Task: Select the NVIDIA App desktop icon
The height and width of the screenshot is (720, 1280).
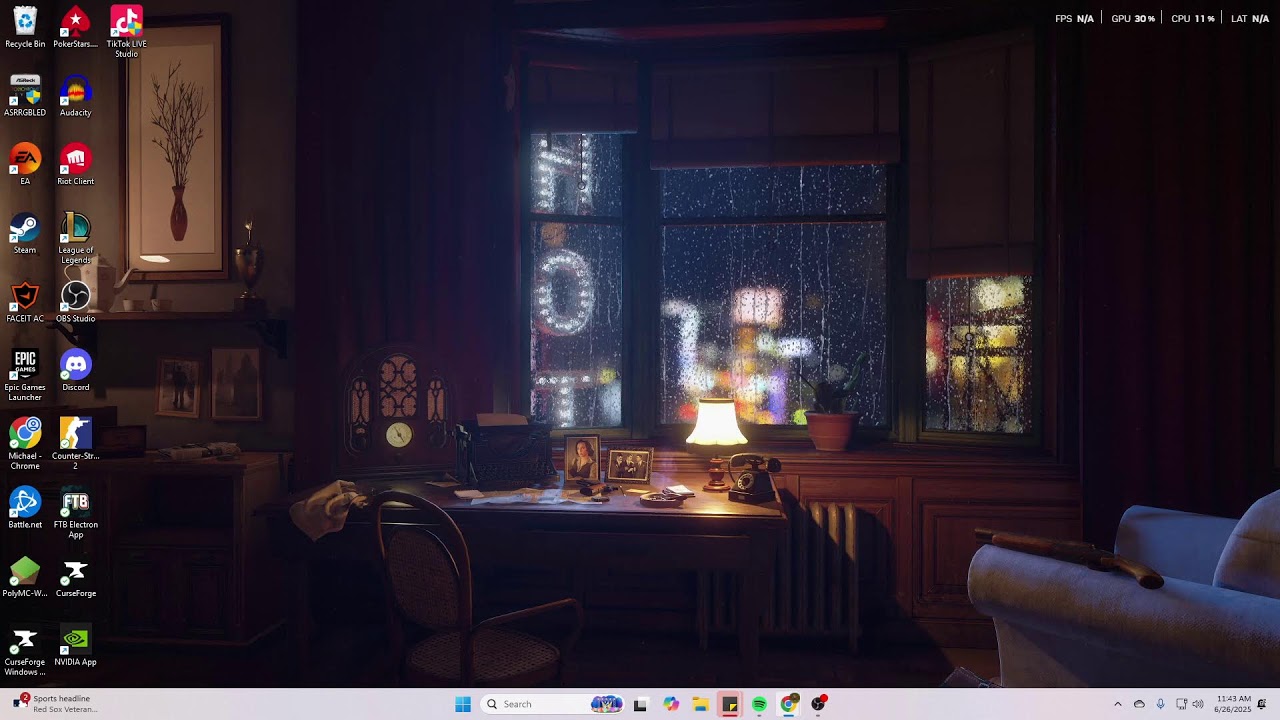Action: coord(76,646)
